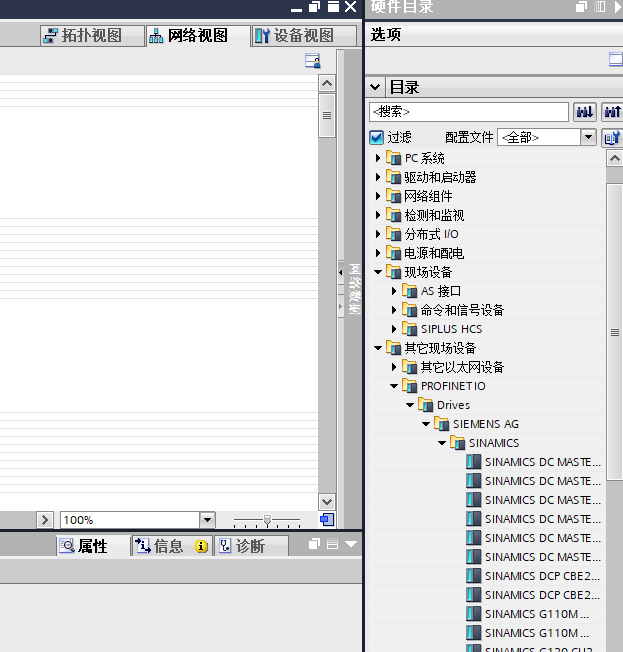Select the first SINAMICS DC MASTER device icon

point(474,462)
